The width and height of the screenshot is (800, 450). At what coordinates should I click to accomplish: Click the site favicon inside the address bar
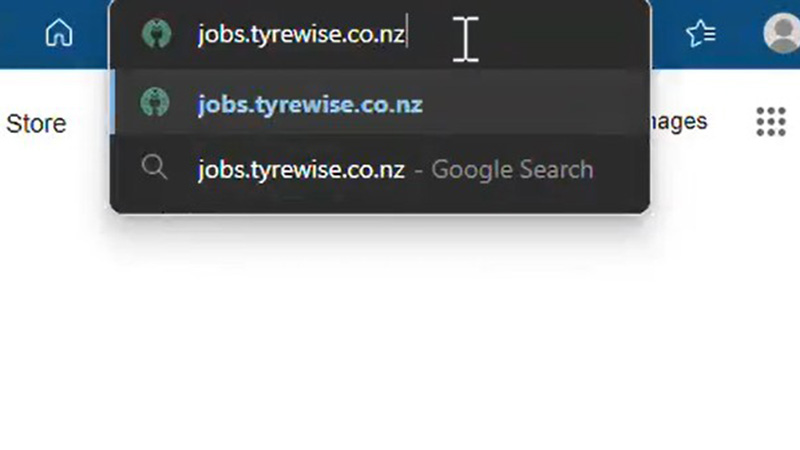pyautogui.click(x=156, y=34)
